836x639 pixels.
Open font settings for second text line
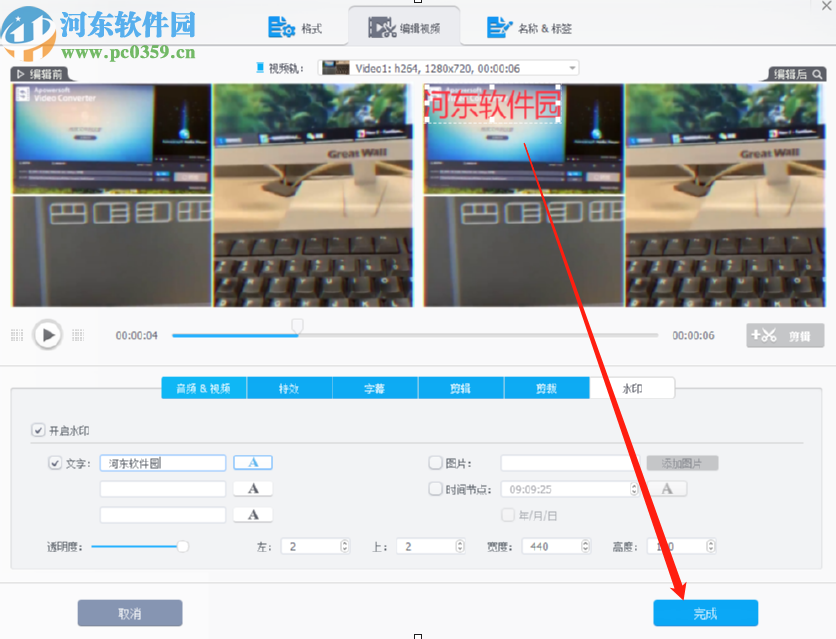click(253, 489)
